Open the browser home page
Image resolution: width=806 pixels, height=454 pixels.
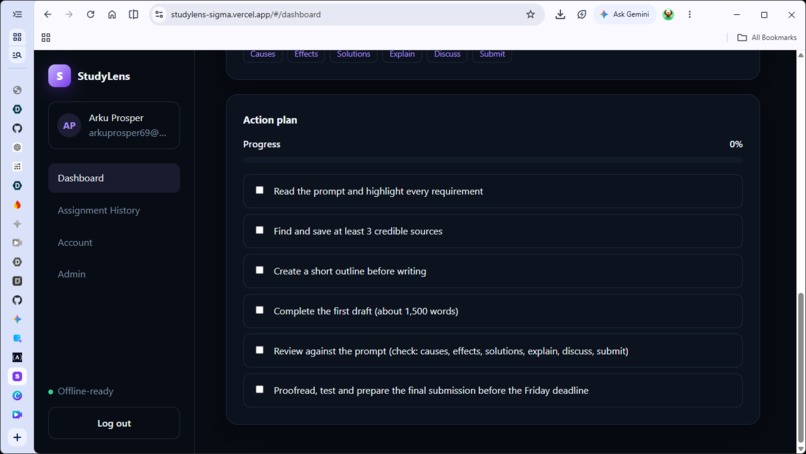click(x=112, y=14)
